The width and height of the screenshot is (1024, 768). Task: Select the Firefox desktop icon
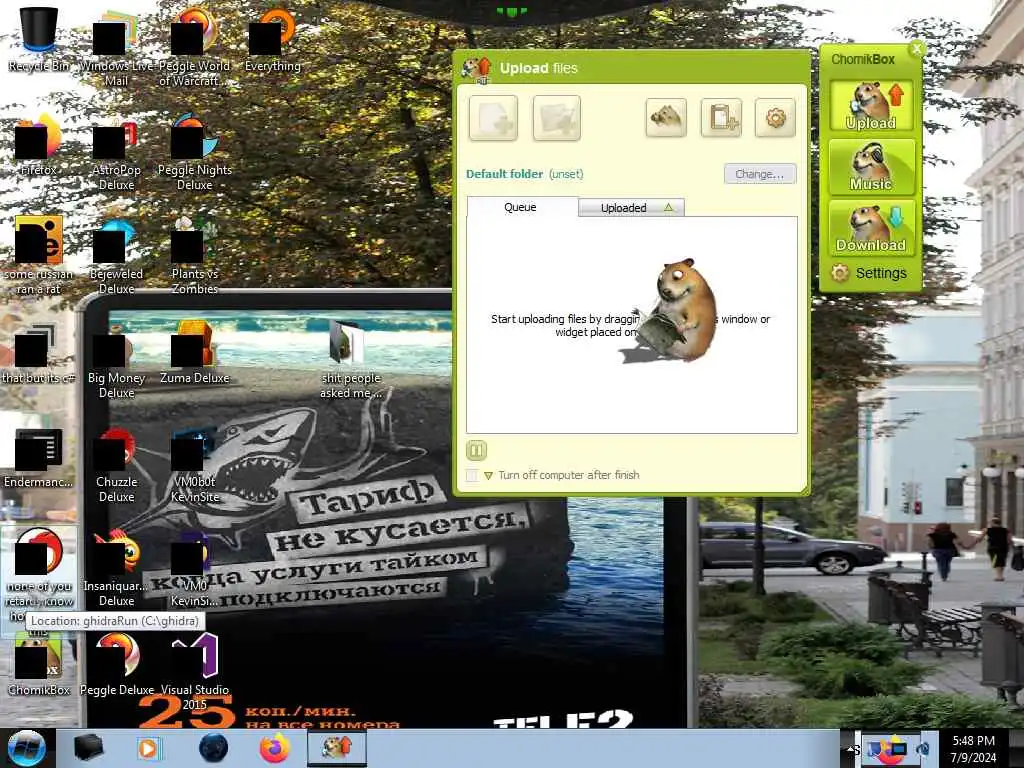pos(39,145)
